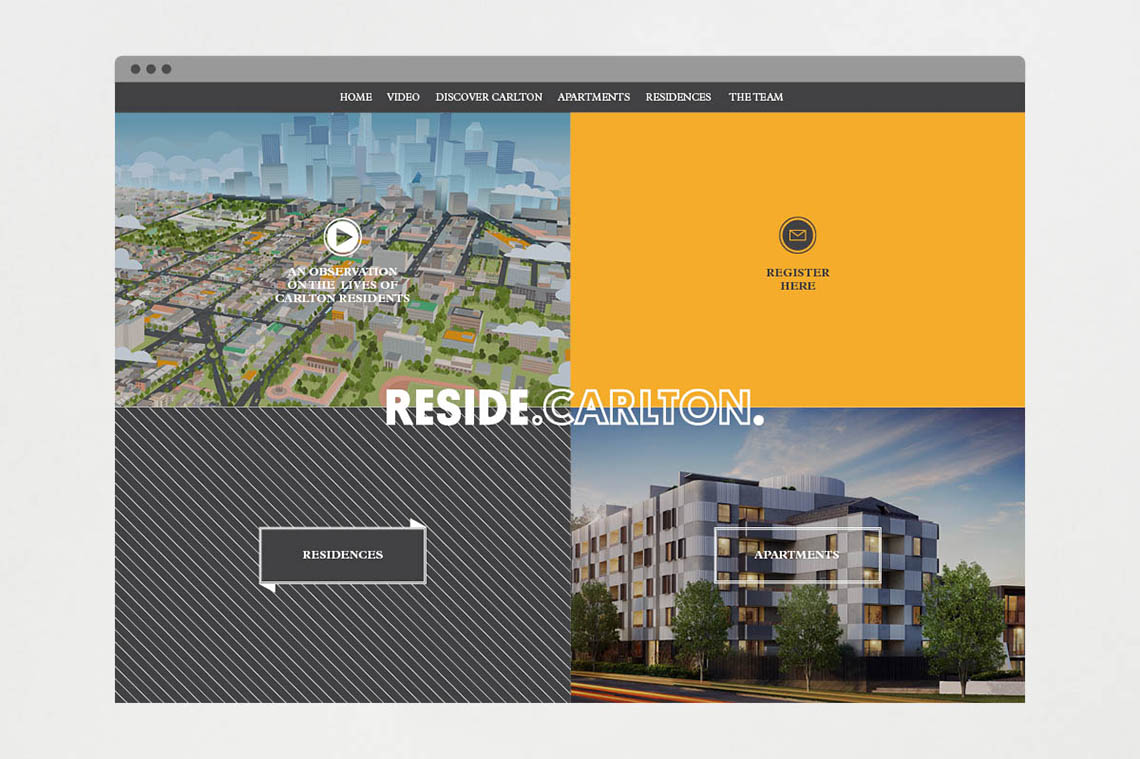Click the envelope register icon

click(x=797, y=236)
